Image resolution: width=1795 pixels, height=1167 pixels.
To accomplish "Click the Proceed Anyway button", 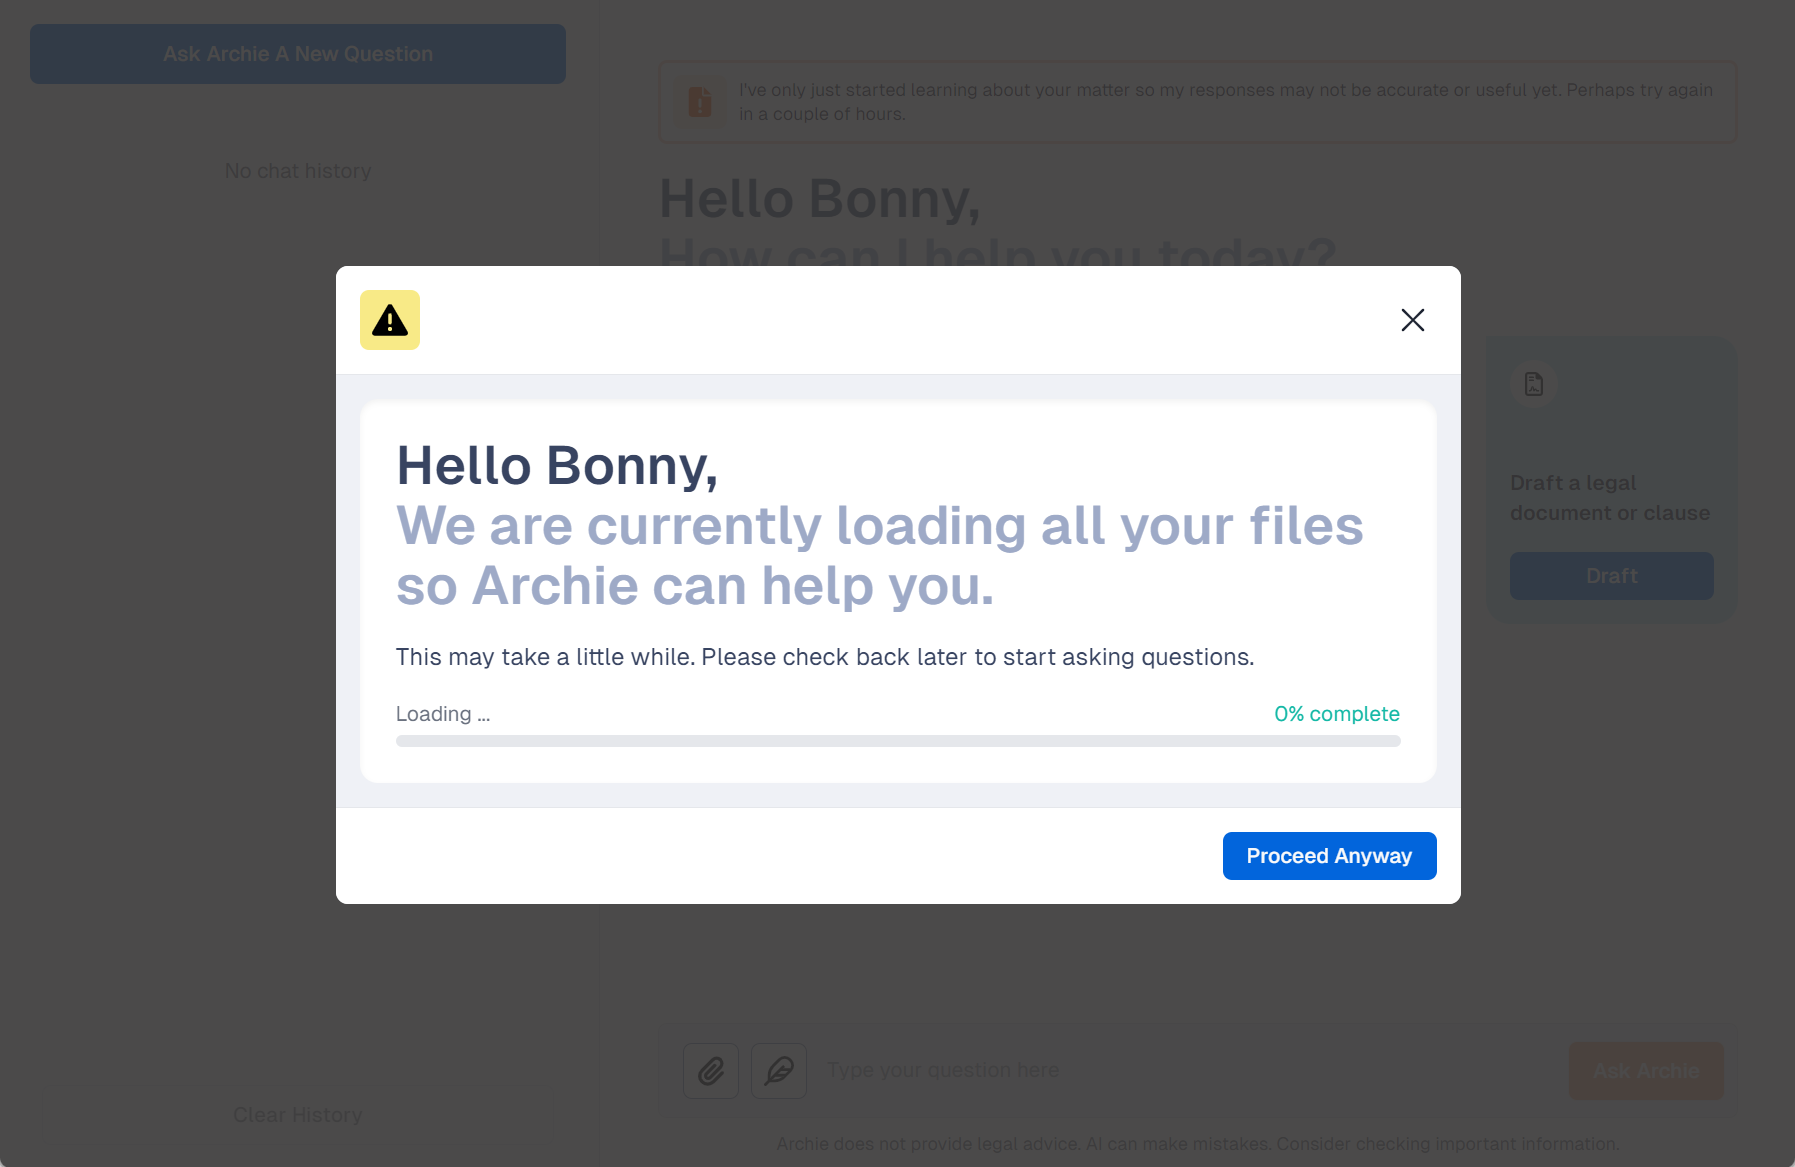I will 1329,856.
